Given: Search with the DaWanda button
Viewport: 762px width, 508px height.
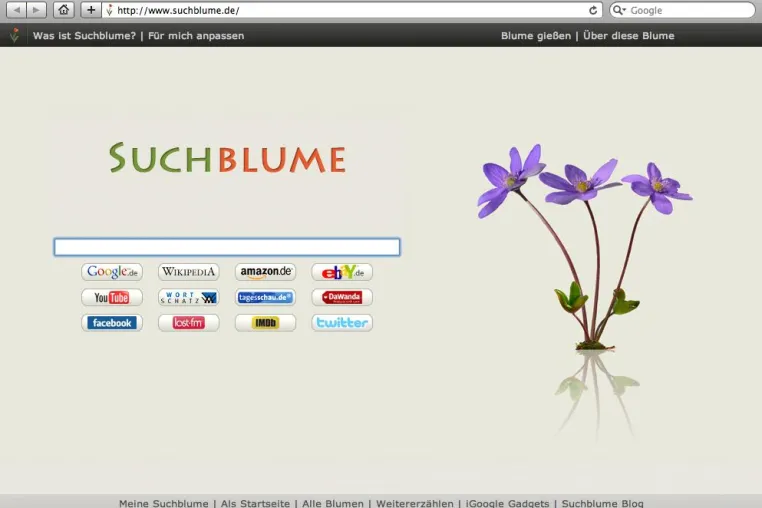Looking at the screenshot, I should coord(342,297).
